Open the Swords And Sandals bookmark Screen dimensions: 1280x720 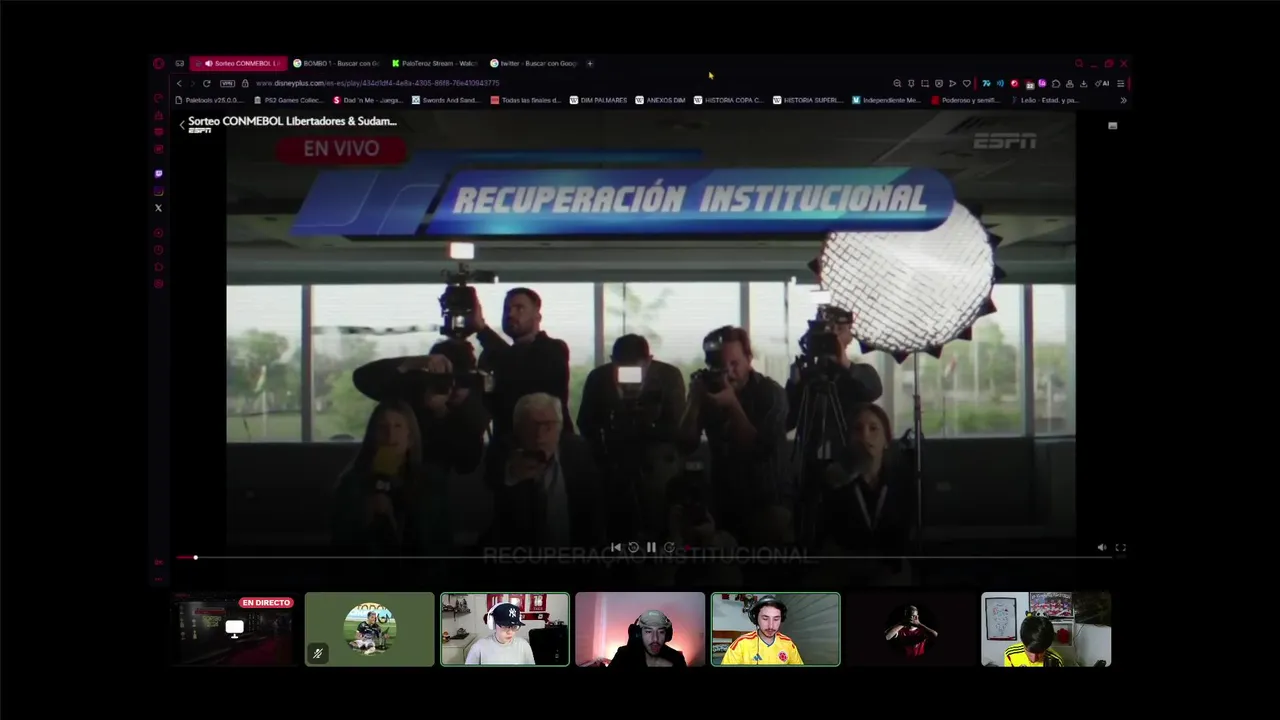pos(447,100)
